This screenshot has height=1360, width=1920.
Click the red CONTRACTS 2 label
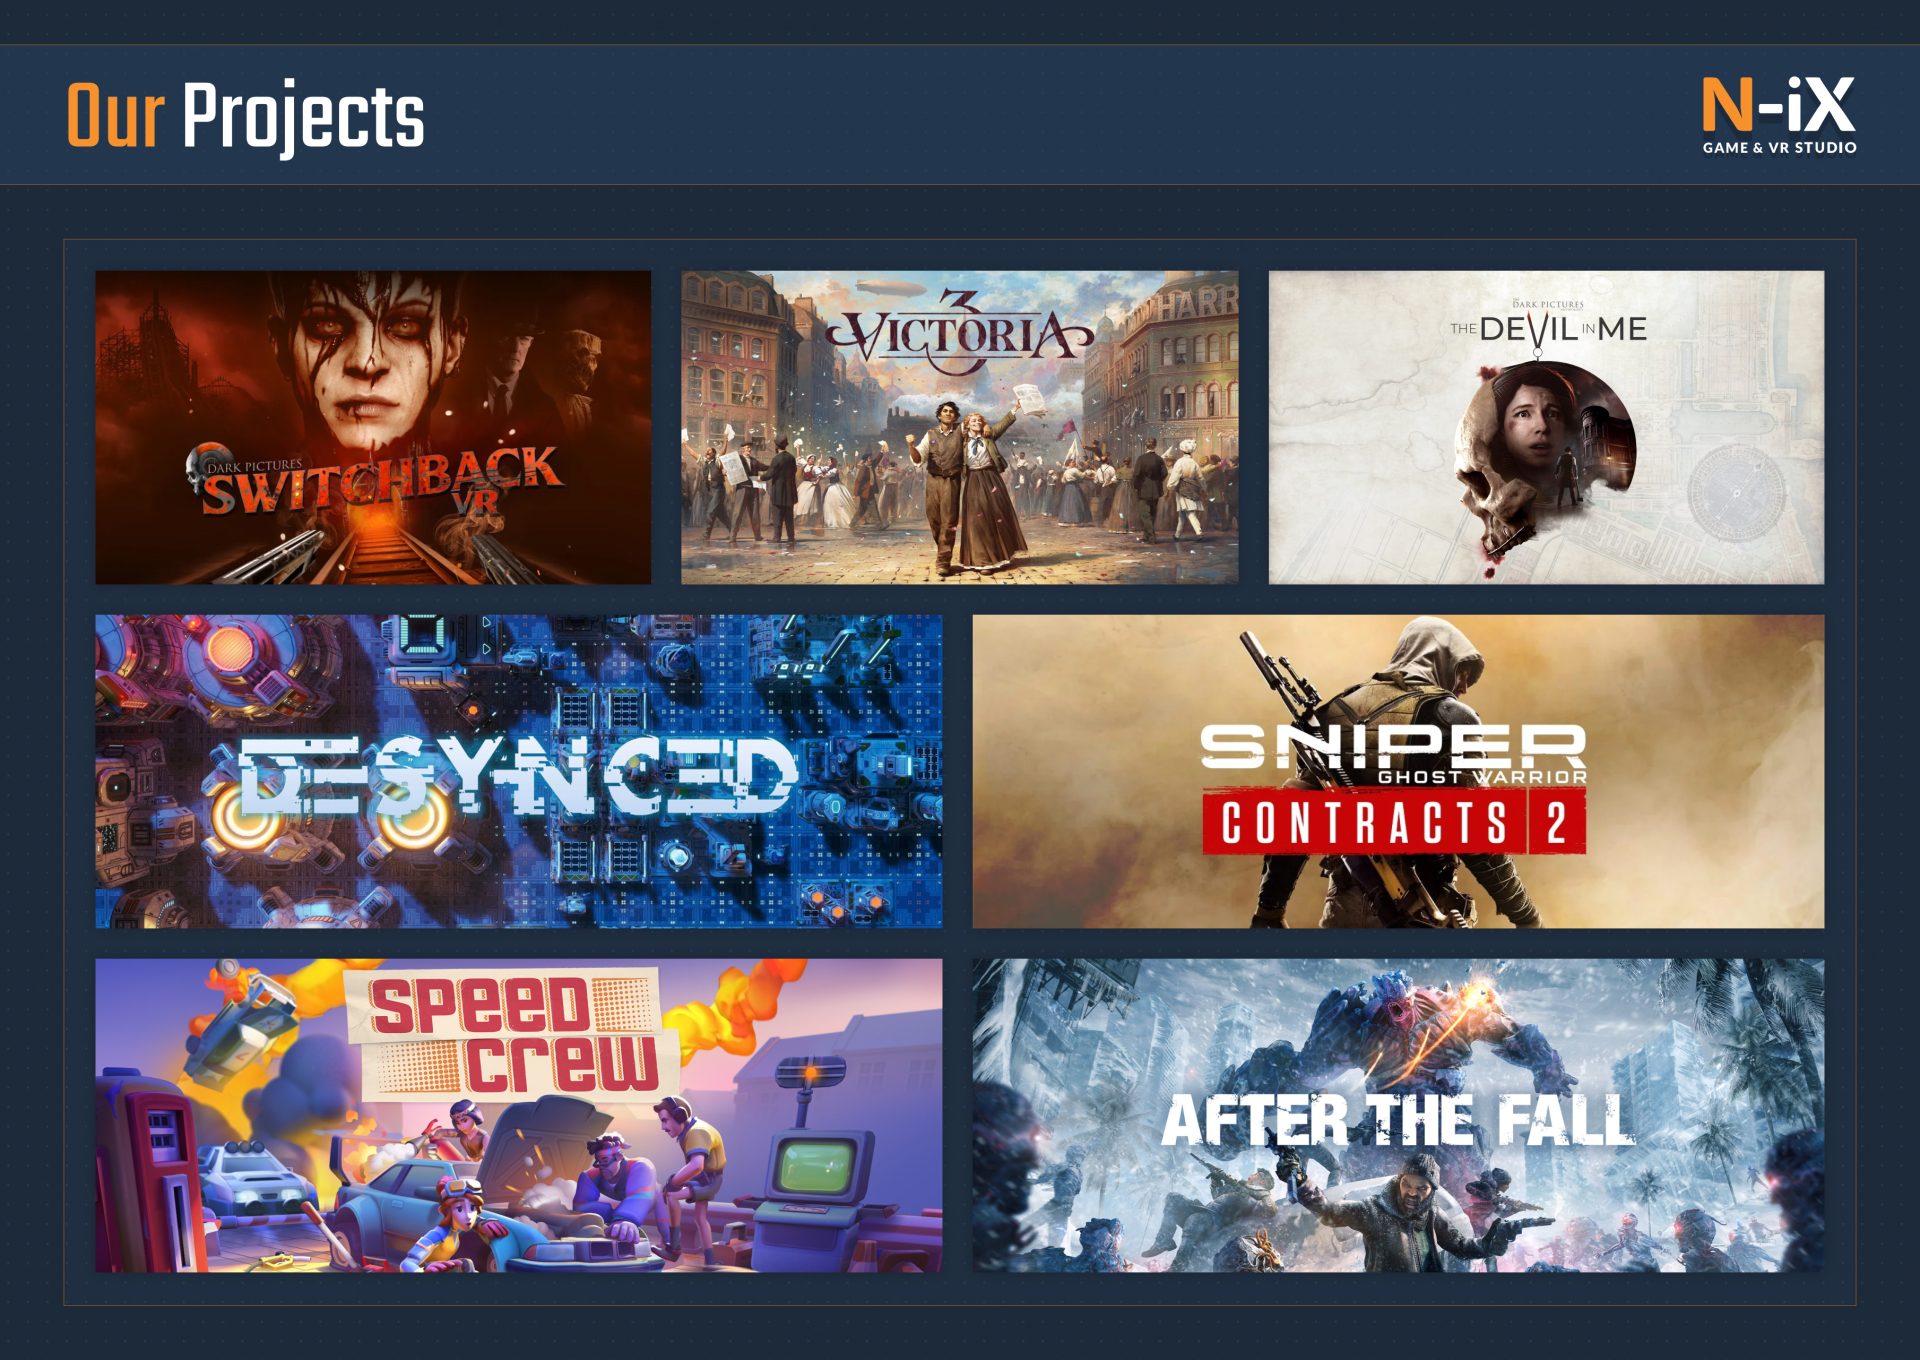click(1394, 822)
